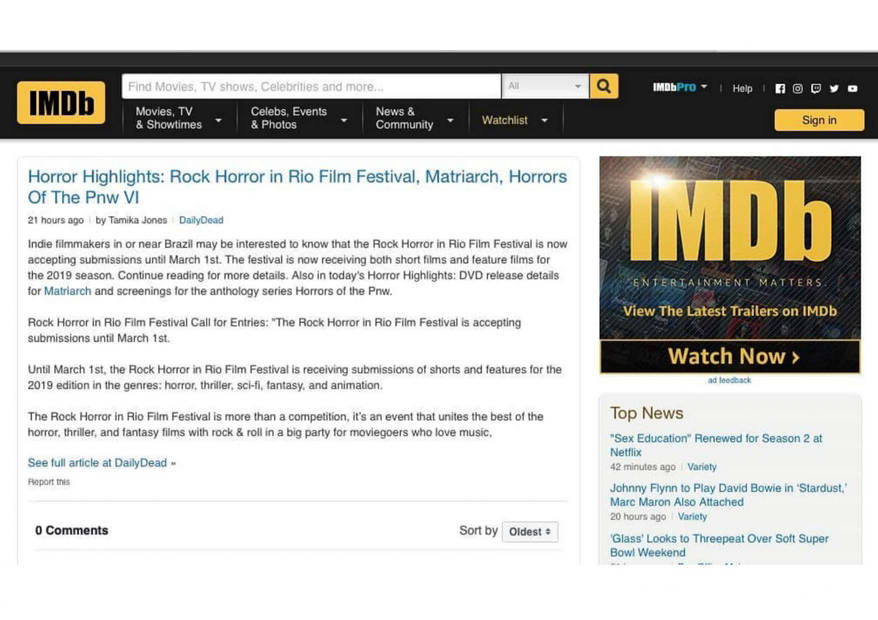Open the News & Community menu
This screenshot has width=878, height=620.
tap(413, 119)
